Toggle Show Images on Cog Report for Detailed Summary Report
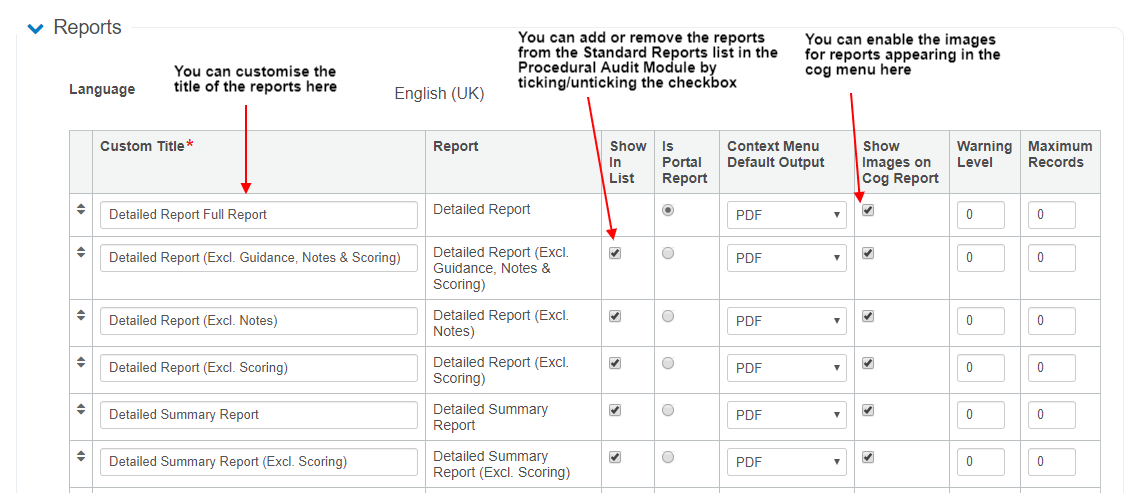This screenshot has width=1140, height=493. tap(868, 410)
